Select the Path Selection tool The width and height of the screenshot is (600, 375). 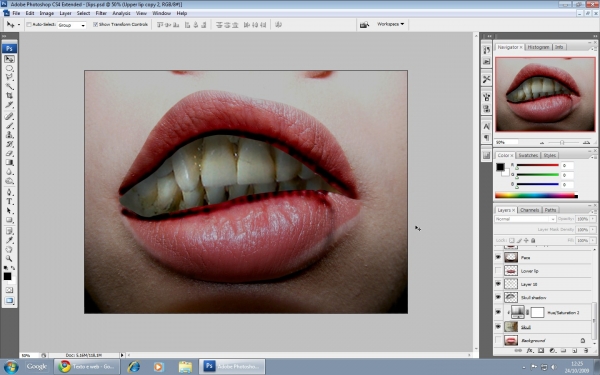coord(10,211)
